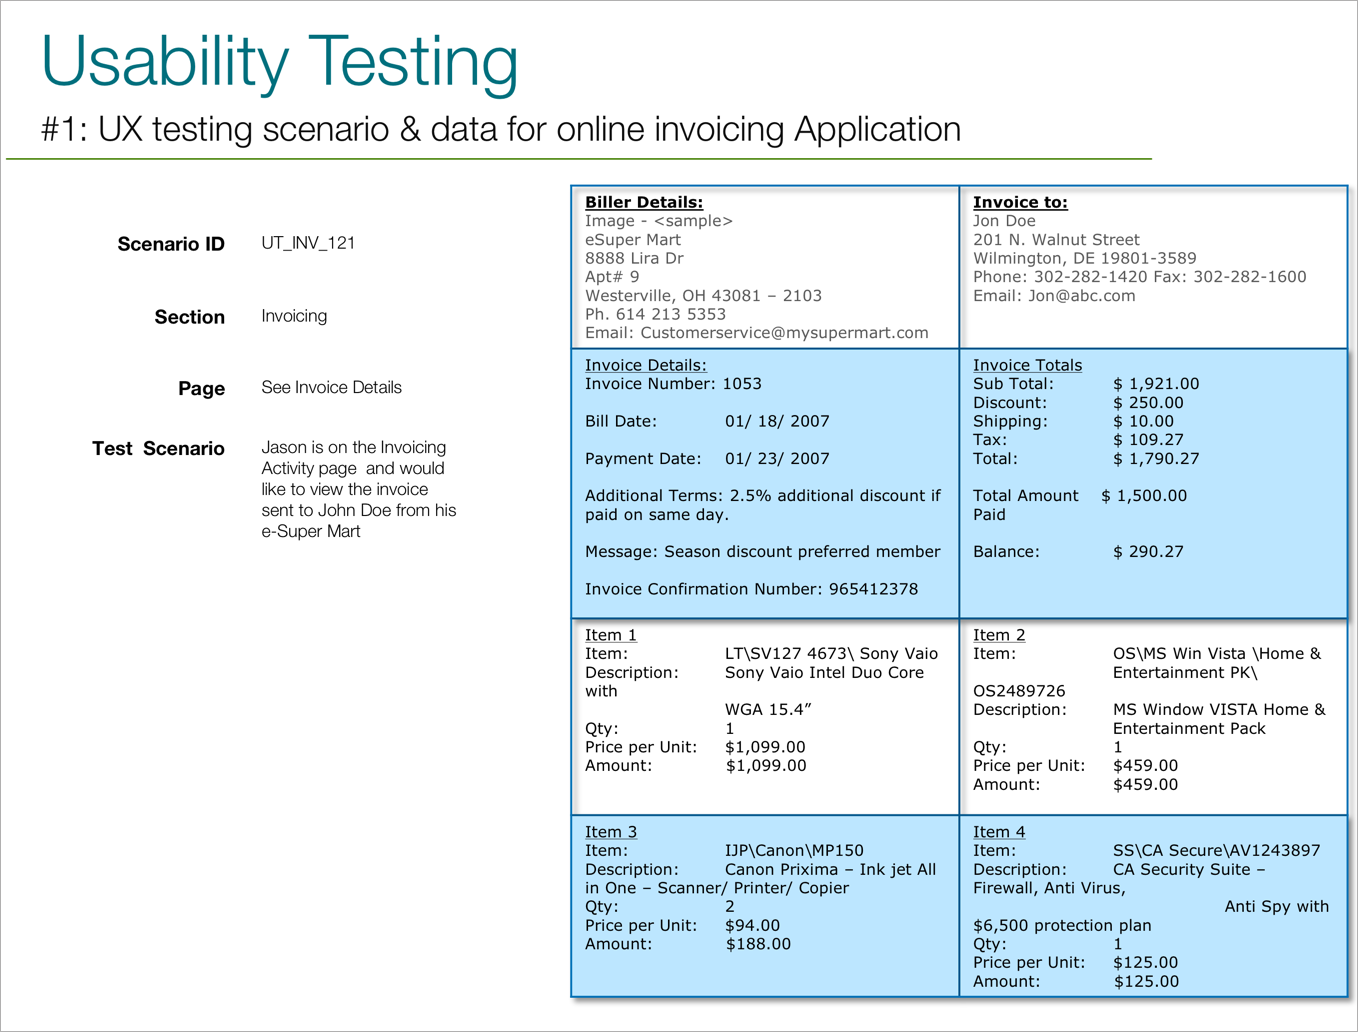This screenshot has height=1032, width=1358.
Task: Click Item 2 Amount value "$459.00"
Action: 1146,785
